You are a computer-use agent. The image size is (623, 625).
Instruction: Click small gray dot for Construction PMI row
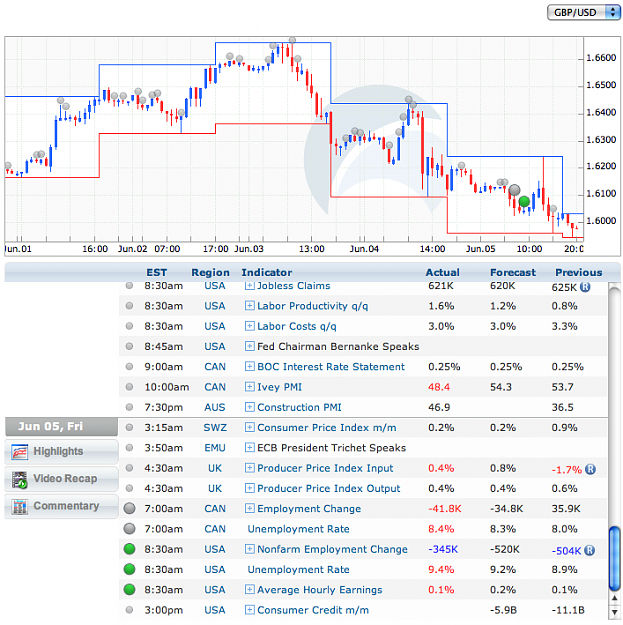tap(129, 407)
